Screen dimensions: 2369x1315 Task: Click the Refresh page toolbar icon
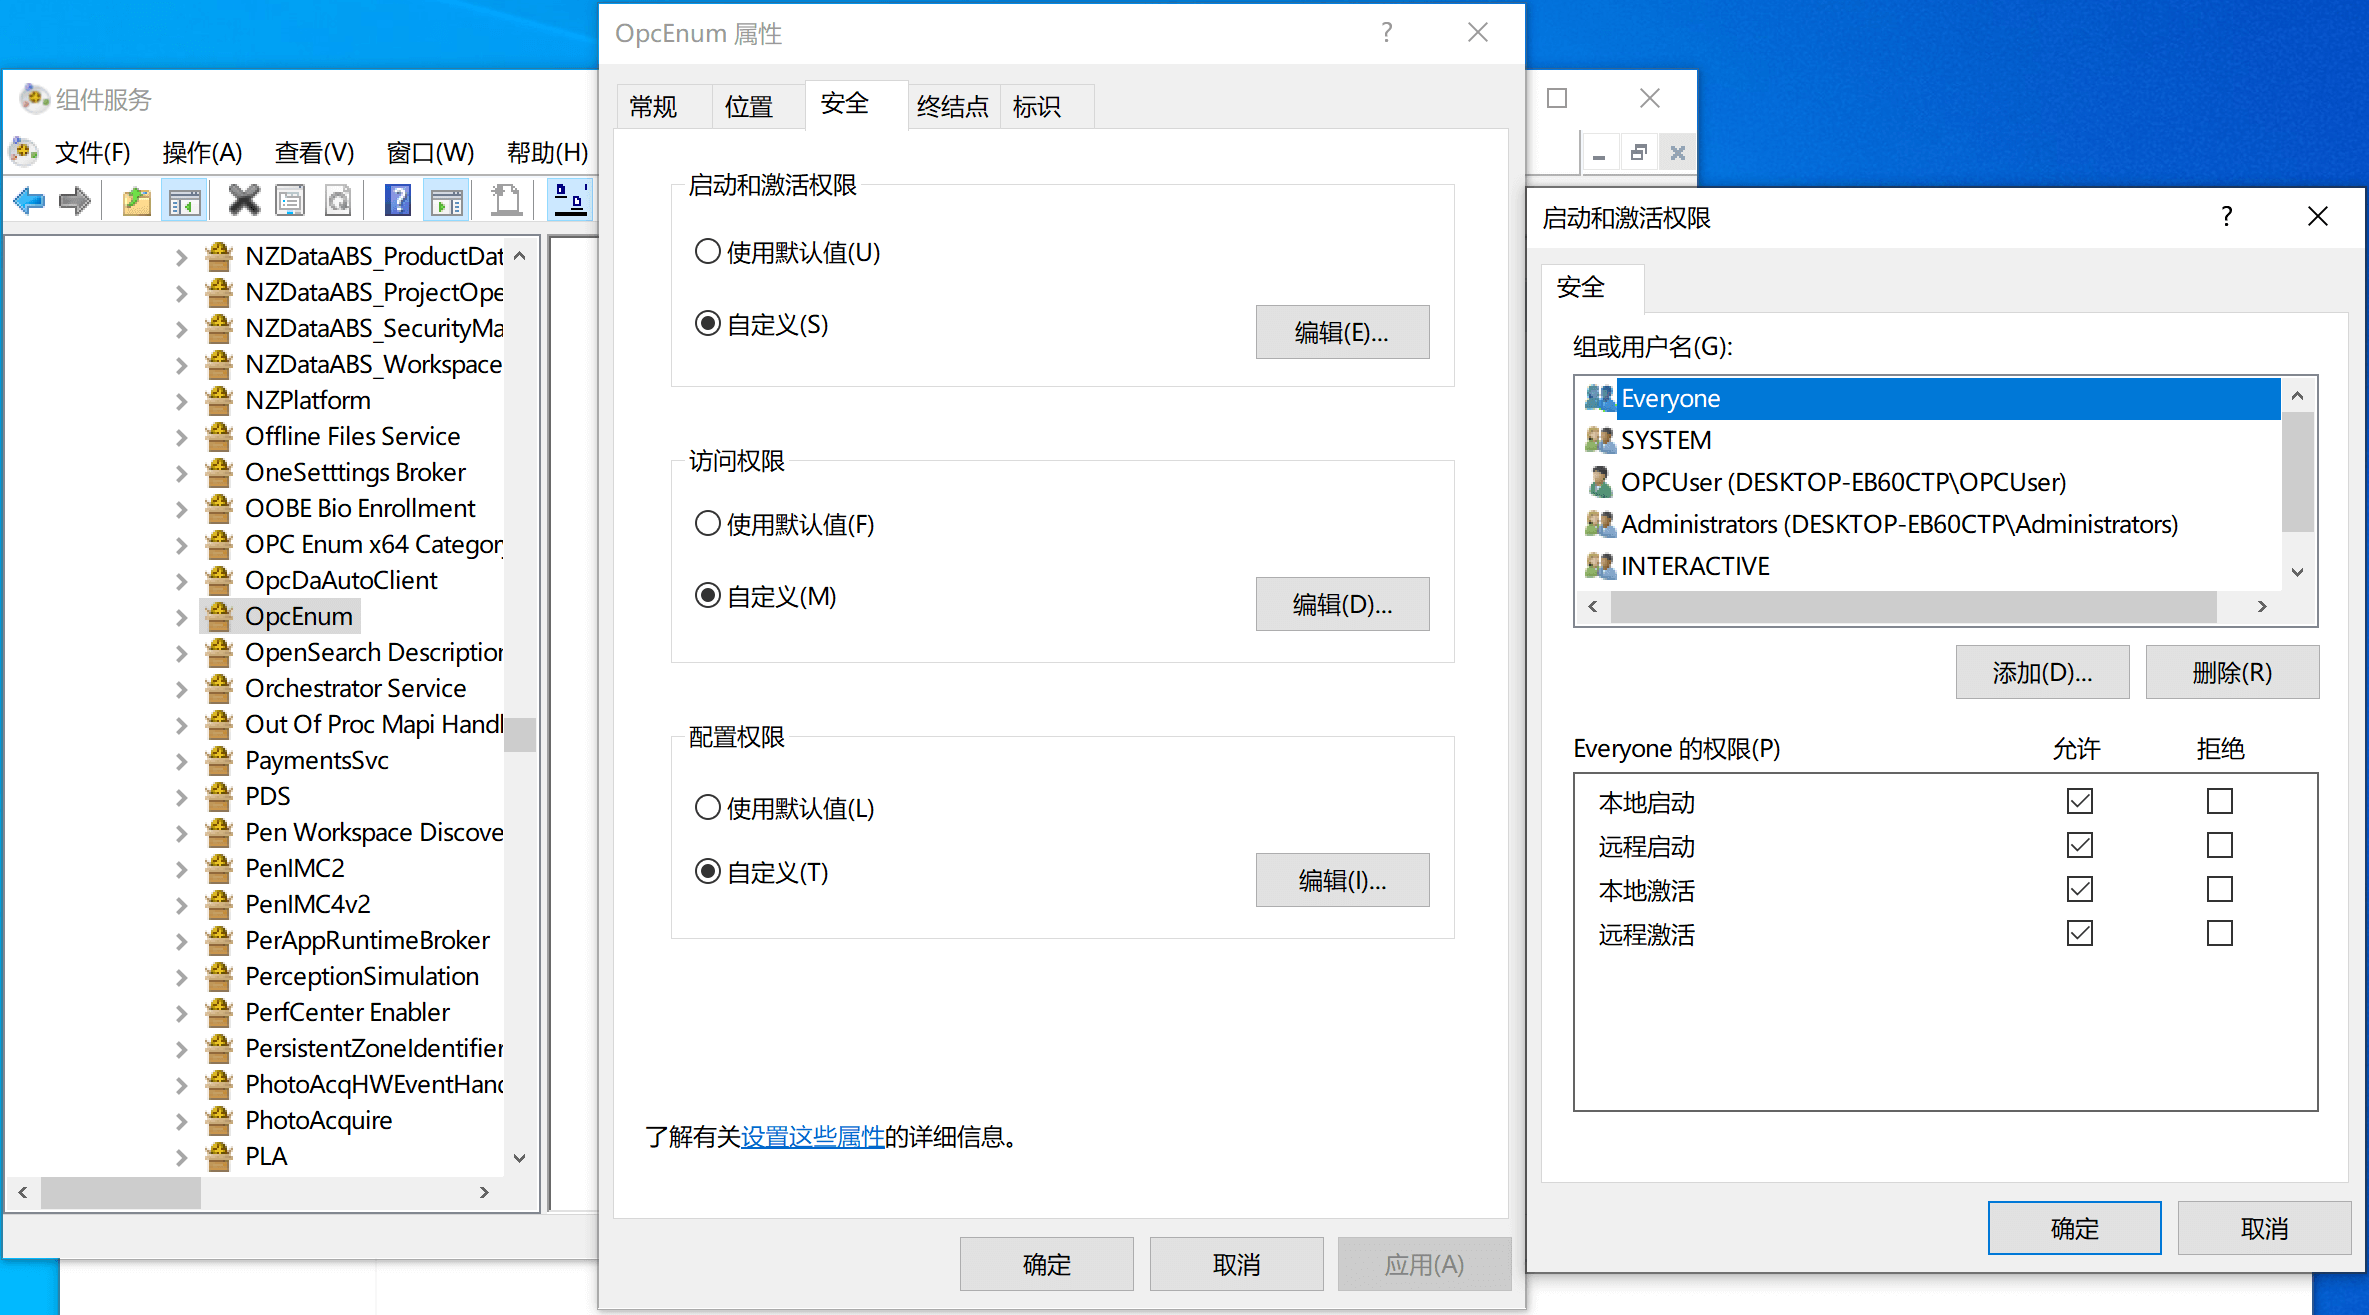click(x=339, y=201)
